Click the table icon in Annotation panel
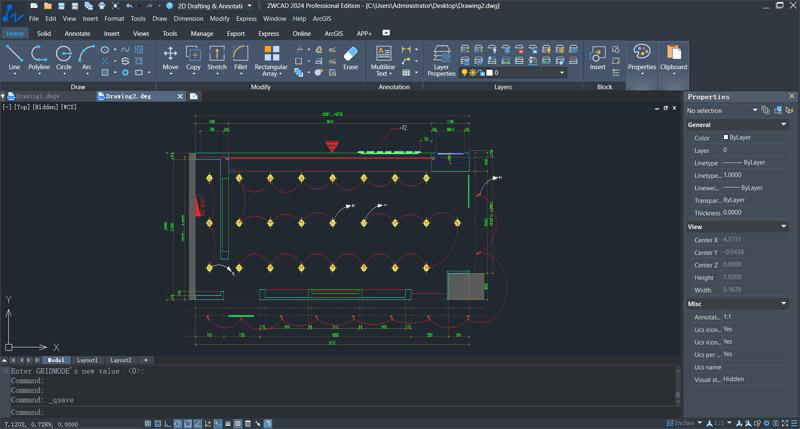Image resolution: width=800 pixels, height=429 pixels. pos(406,72)
